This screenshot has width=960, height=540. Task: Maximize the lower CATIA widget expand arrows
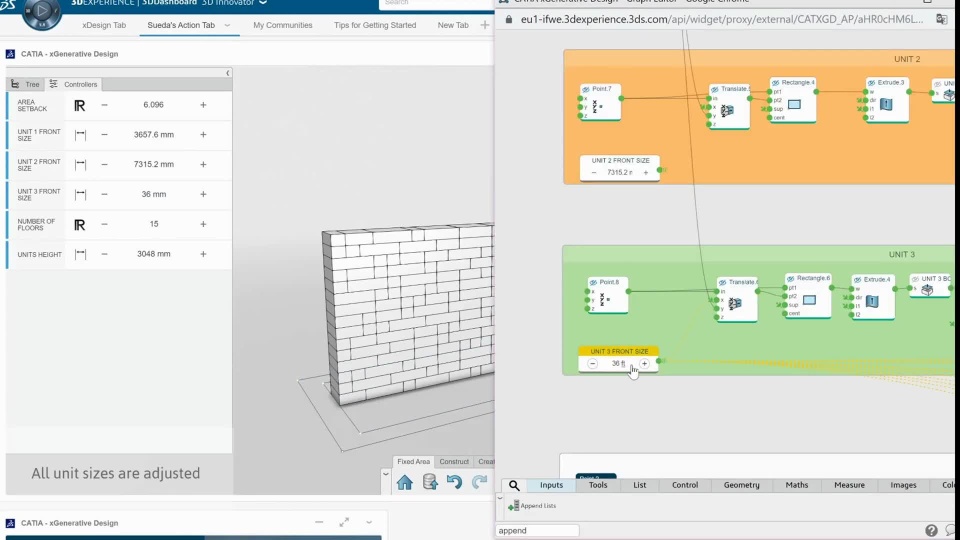(x=344, y=522)
